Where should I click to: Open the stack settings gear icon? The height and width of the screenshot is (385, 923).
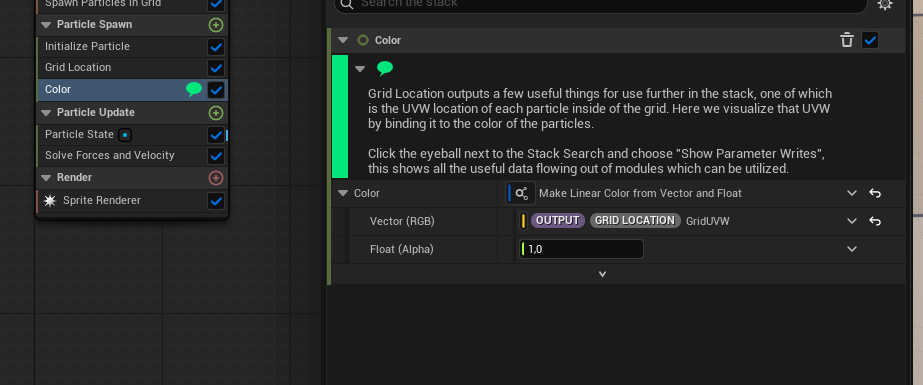[885, 4]
